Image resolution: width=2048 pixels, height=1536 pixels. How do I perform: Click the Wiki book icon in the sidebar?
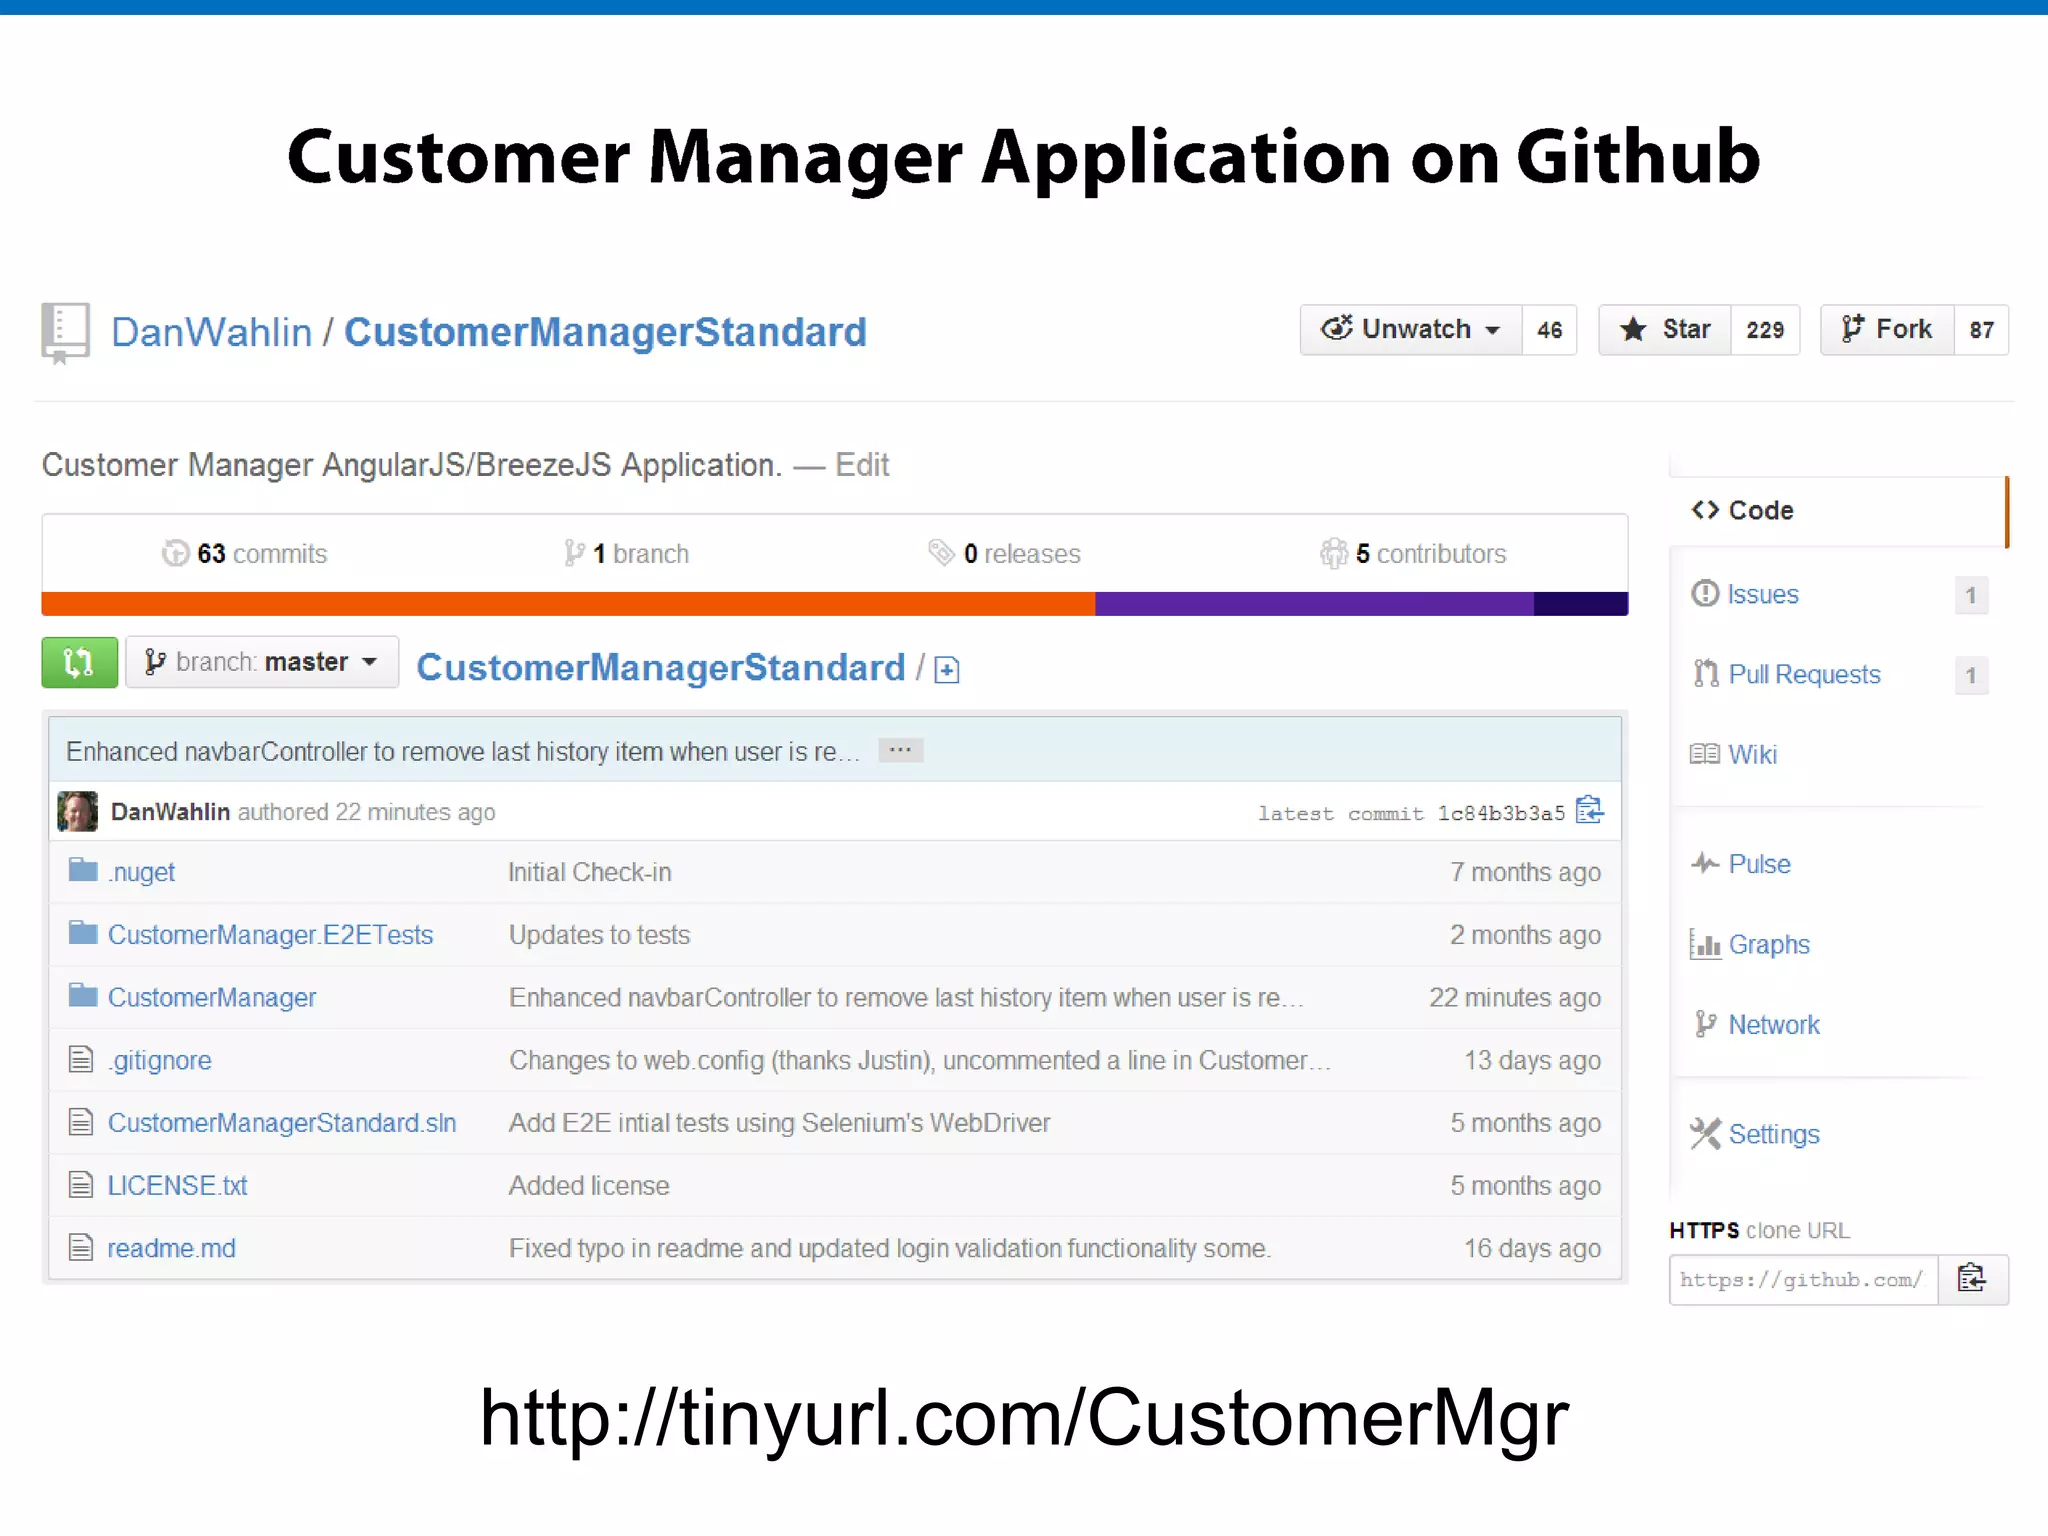point(1705,754)
